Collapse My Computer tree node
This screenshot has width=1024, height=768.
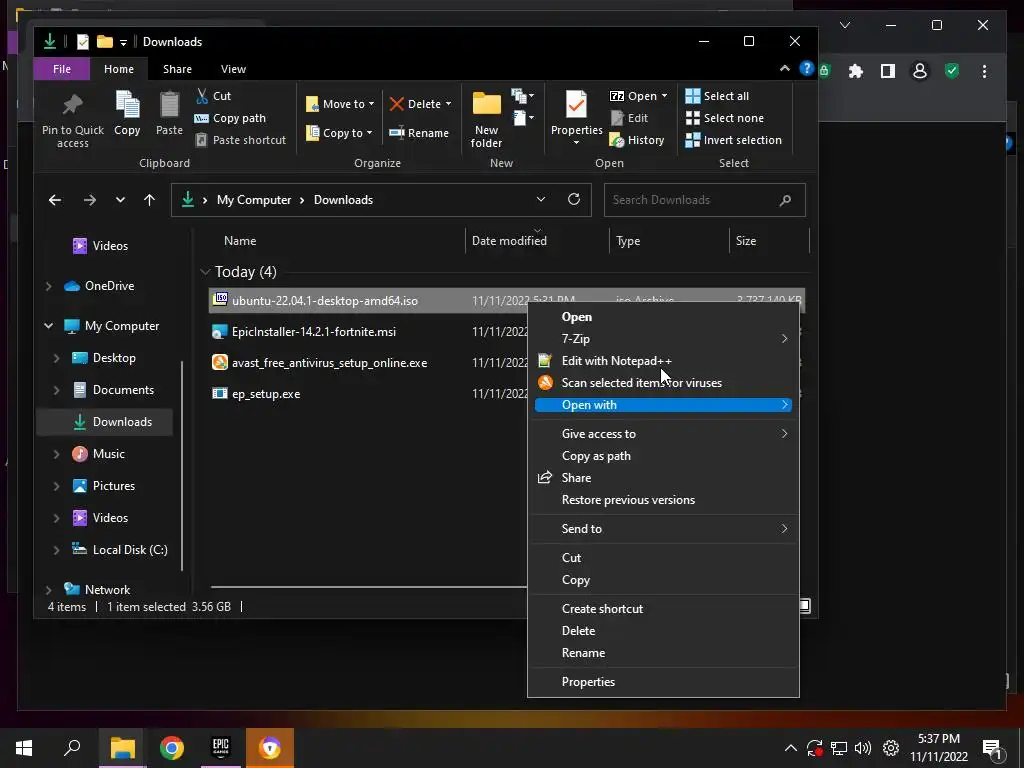pyautogui.click(x=48, y=326)
